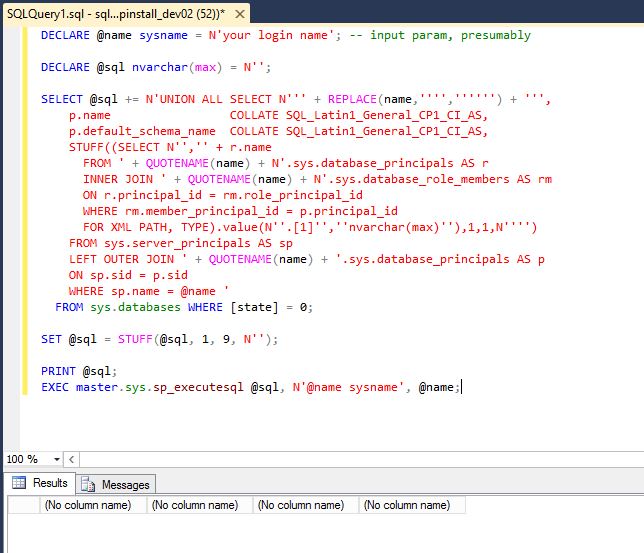
Task: Click the REPLACE function keyword
Action: pos(352,99)
